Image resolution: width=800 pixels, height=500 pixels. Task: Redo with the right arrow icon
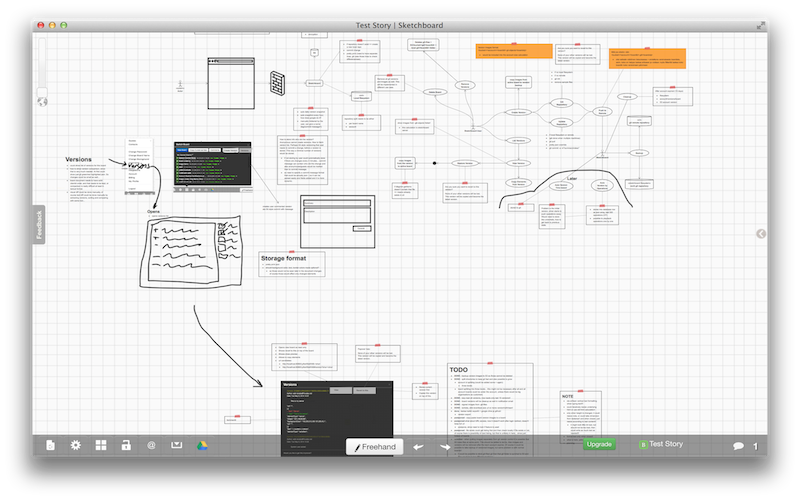point(445,447)
